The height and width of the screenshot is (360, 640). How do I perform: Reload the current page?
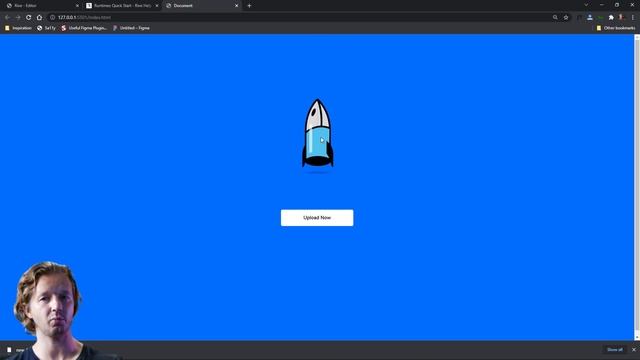[x=29, y=18]
